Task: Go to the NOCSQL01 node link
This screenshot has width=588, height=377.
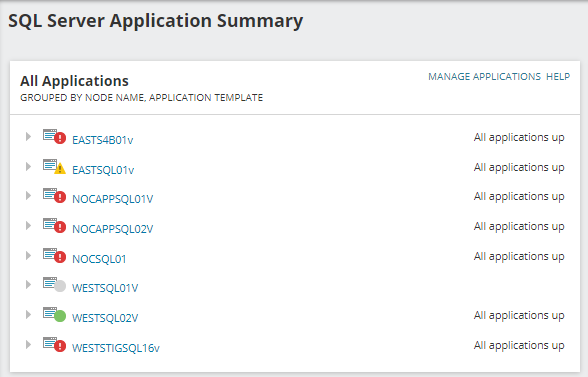Action: [99, 259]
